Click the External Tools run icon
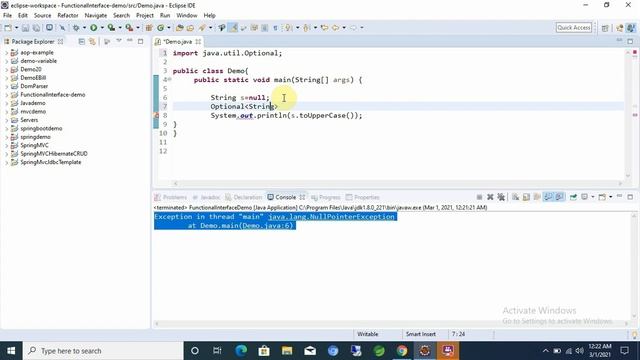The image size is (640, 360). click(x=129, y=28)
